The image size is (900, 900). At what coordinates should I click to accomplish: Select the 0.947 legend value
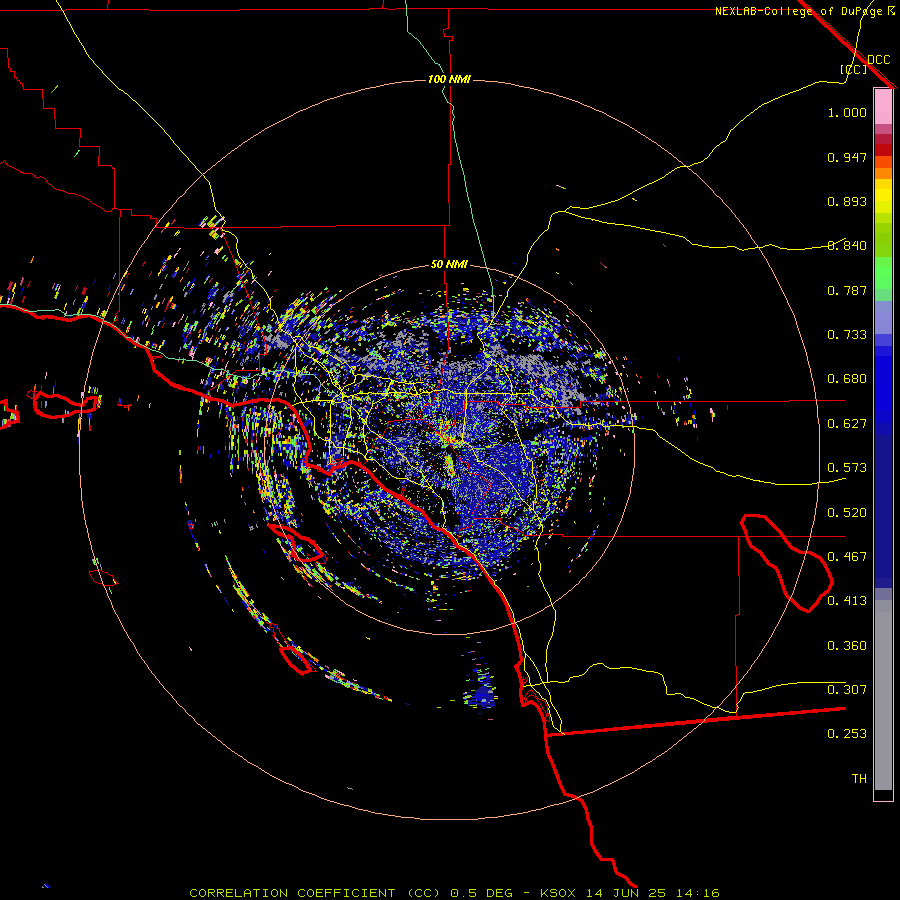[x=847, y=157]
